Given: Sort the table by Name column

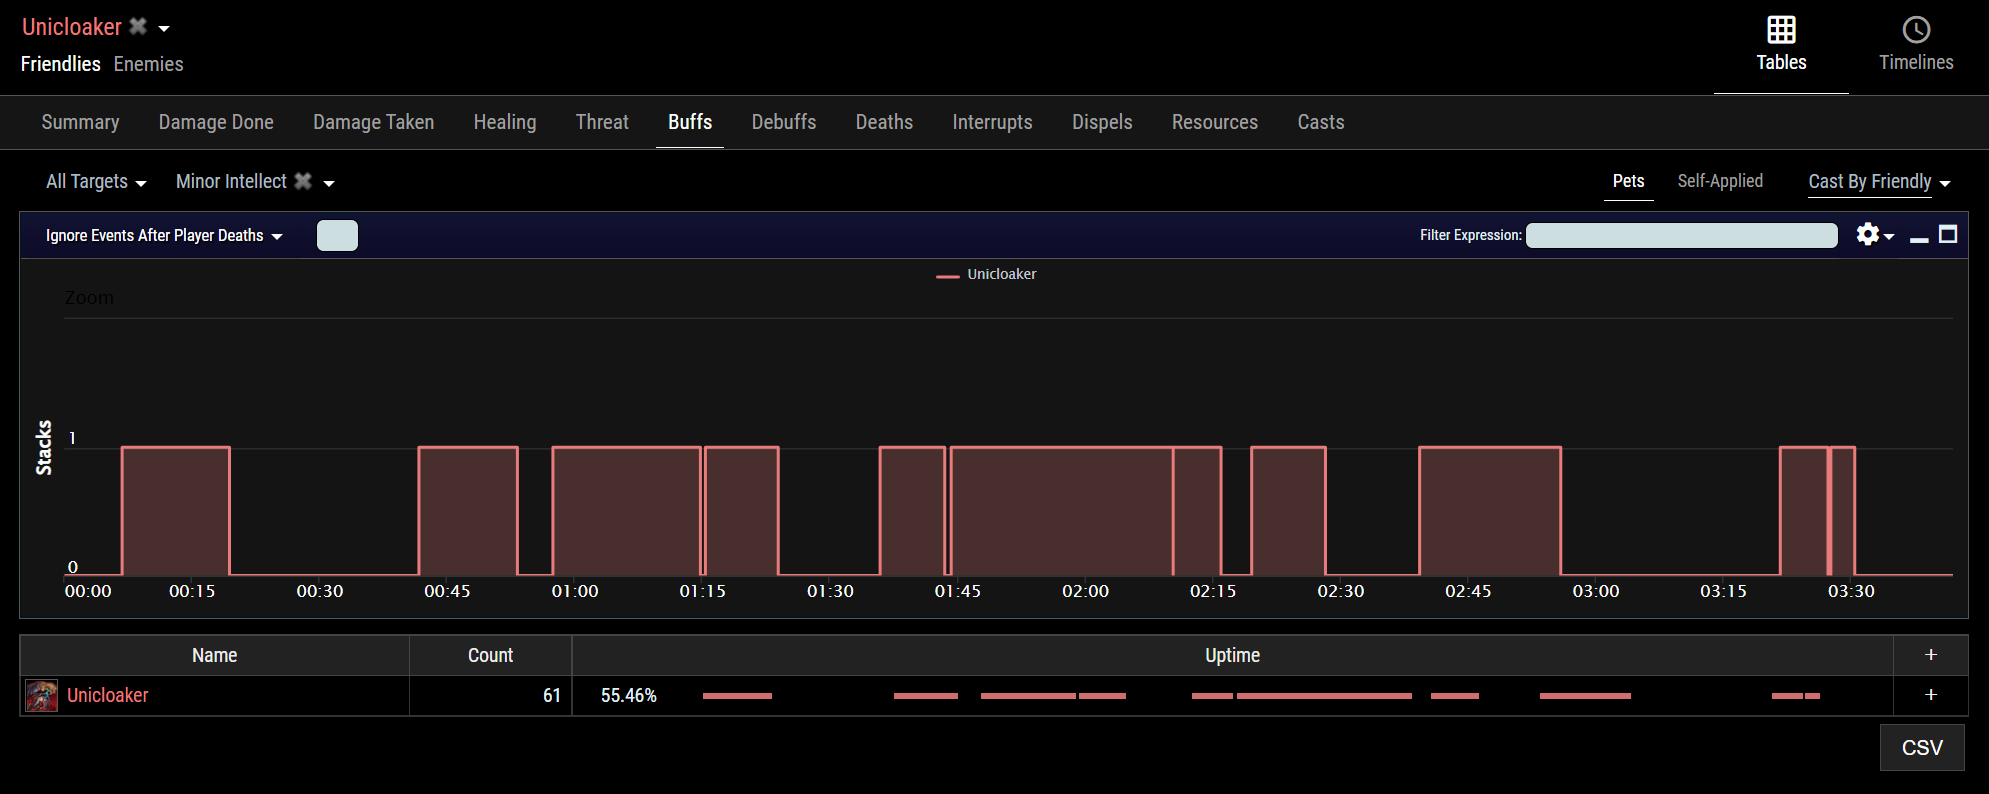Looking at the screenshot, I should [215, 655].
